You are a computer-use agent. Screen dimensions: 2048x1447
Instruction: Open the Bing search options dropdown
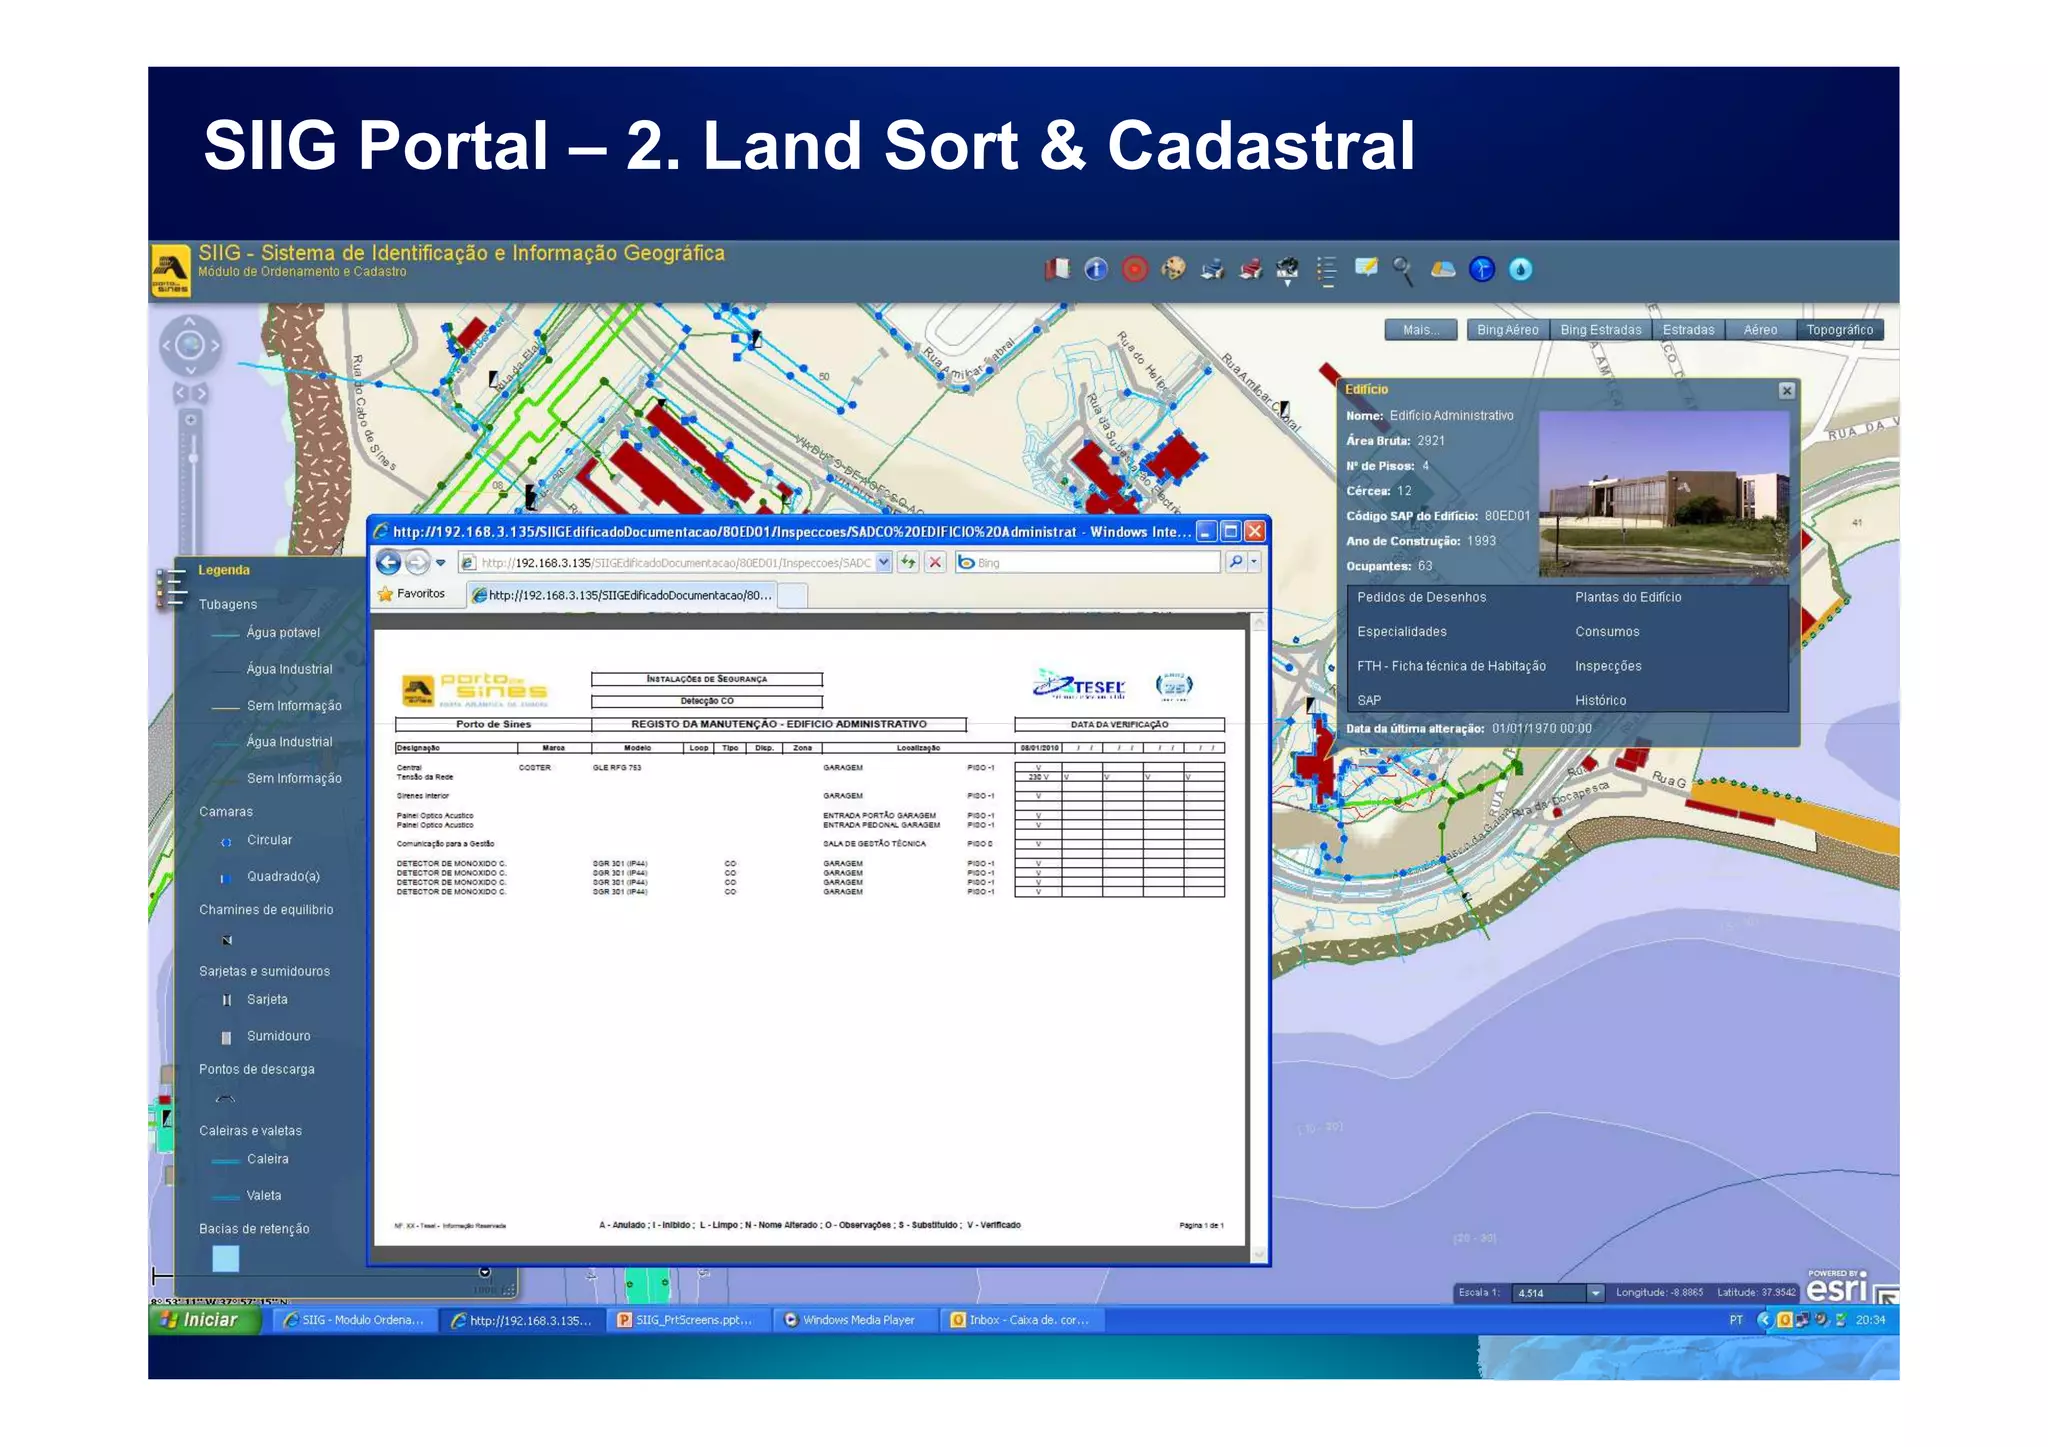pos(1254,562)
